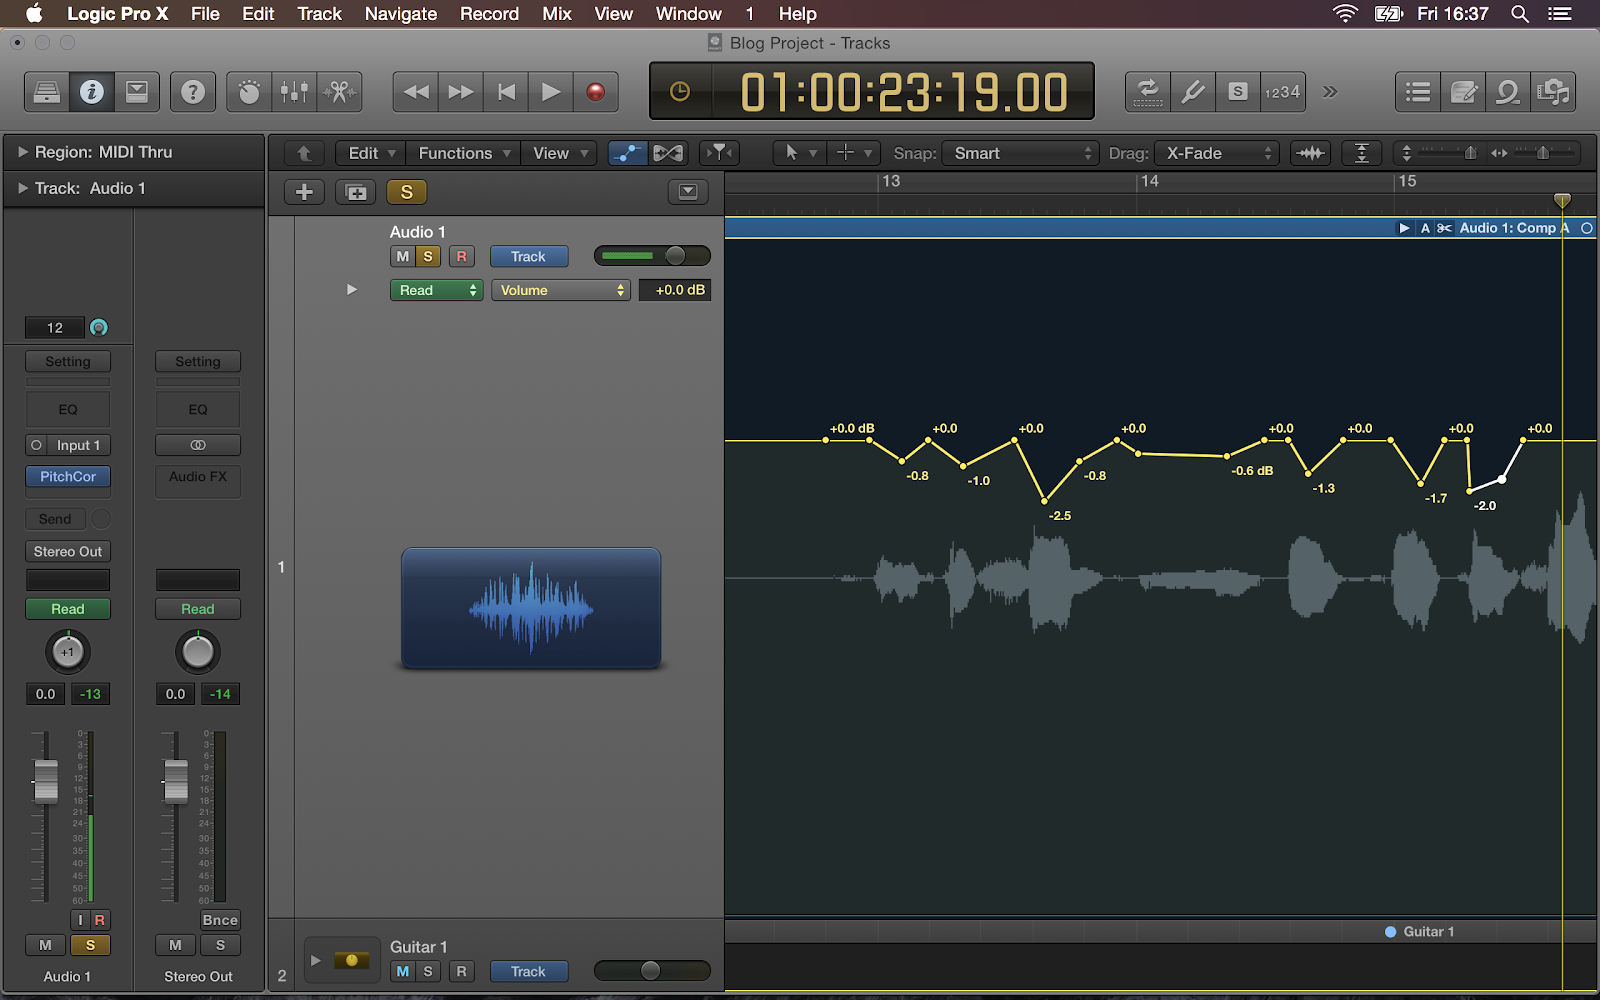Viewport: 1600px width, 1000px height.
Task: Open the tracks Functions menu
Action: tap(464, 153)
